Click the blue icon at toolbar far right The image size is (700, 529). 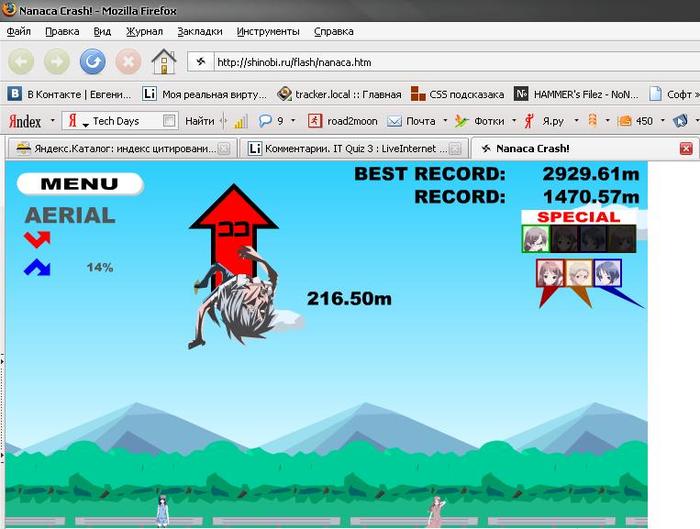(680, 121)
